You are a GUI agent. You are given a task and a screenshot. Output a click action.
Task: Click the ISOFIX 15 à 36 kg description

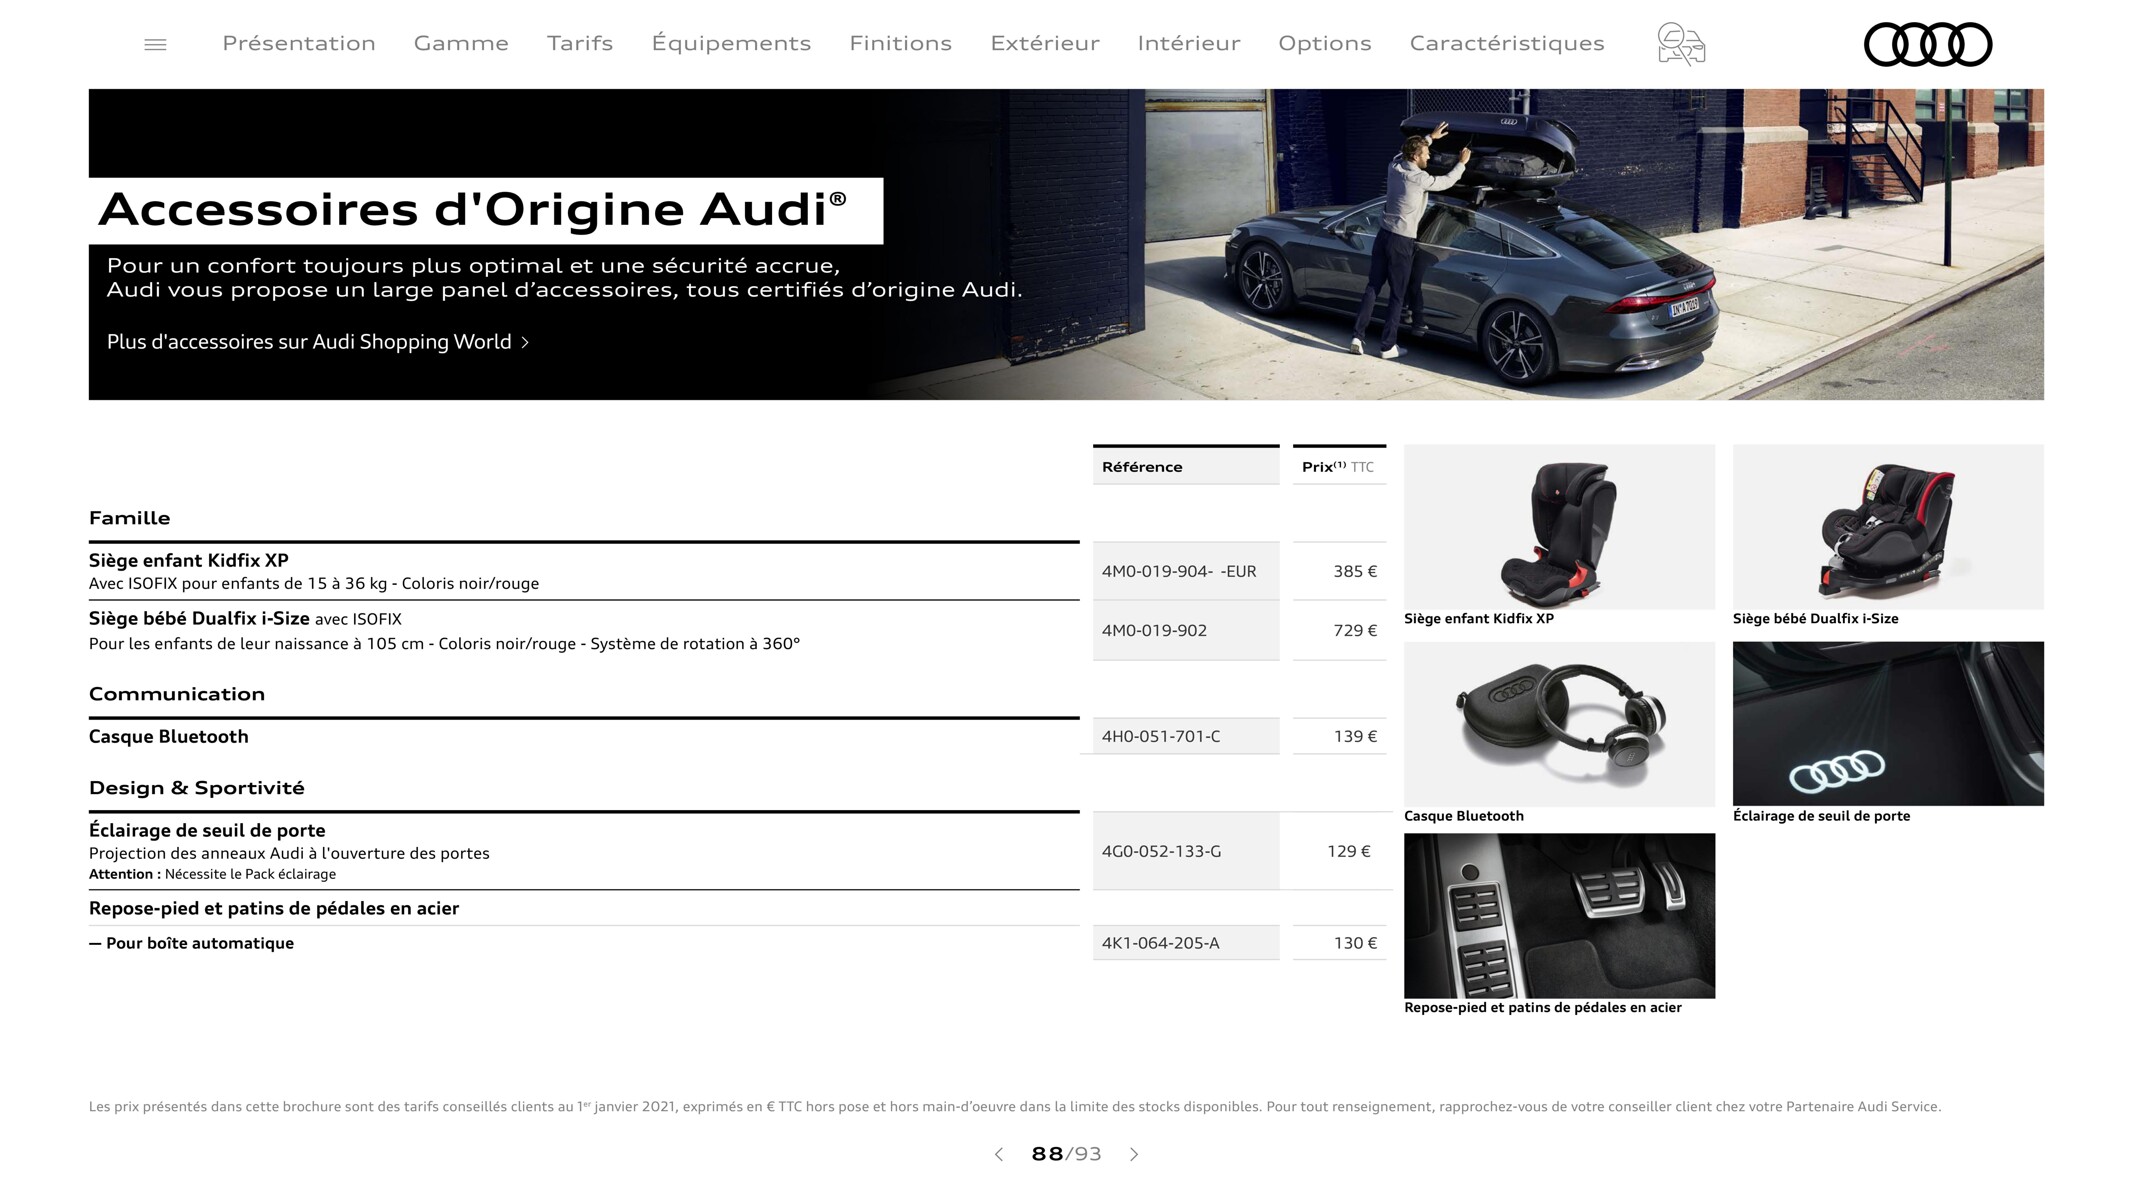point(314,584)
